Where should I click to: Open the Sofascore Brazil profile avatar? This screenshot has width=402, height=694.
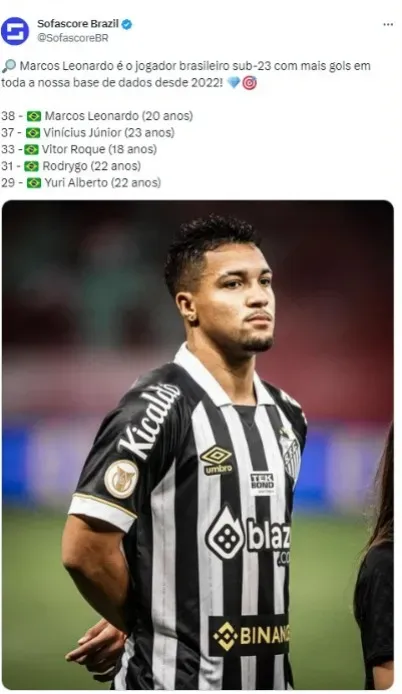pos(15,31)
